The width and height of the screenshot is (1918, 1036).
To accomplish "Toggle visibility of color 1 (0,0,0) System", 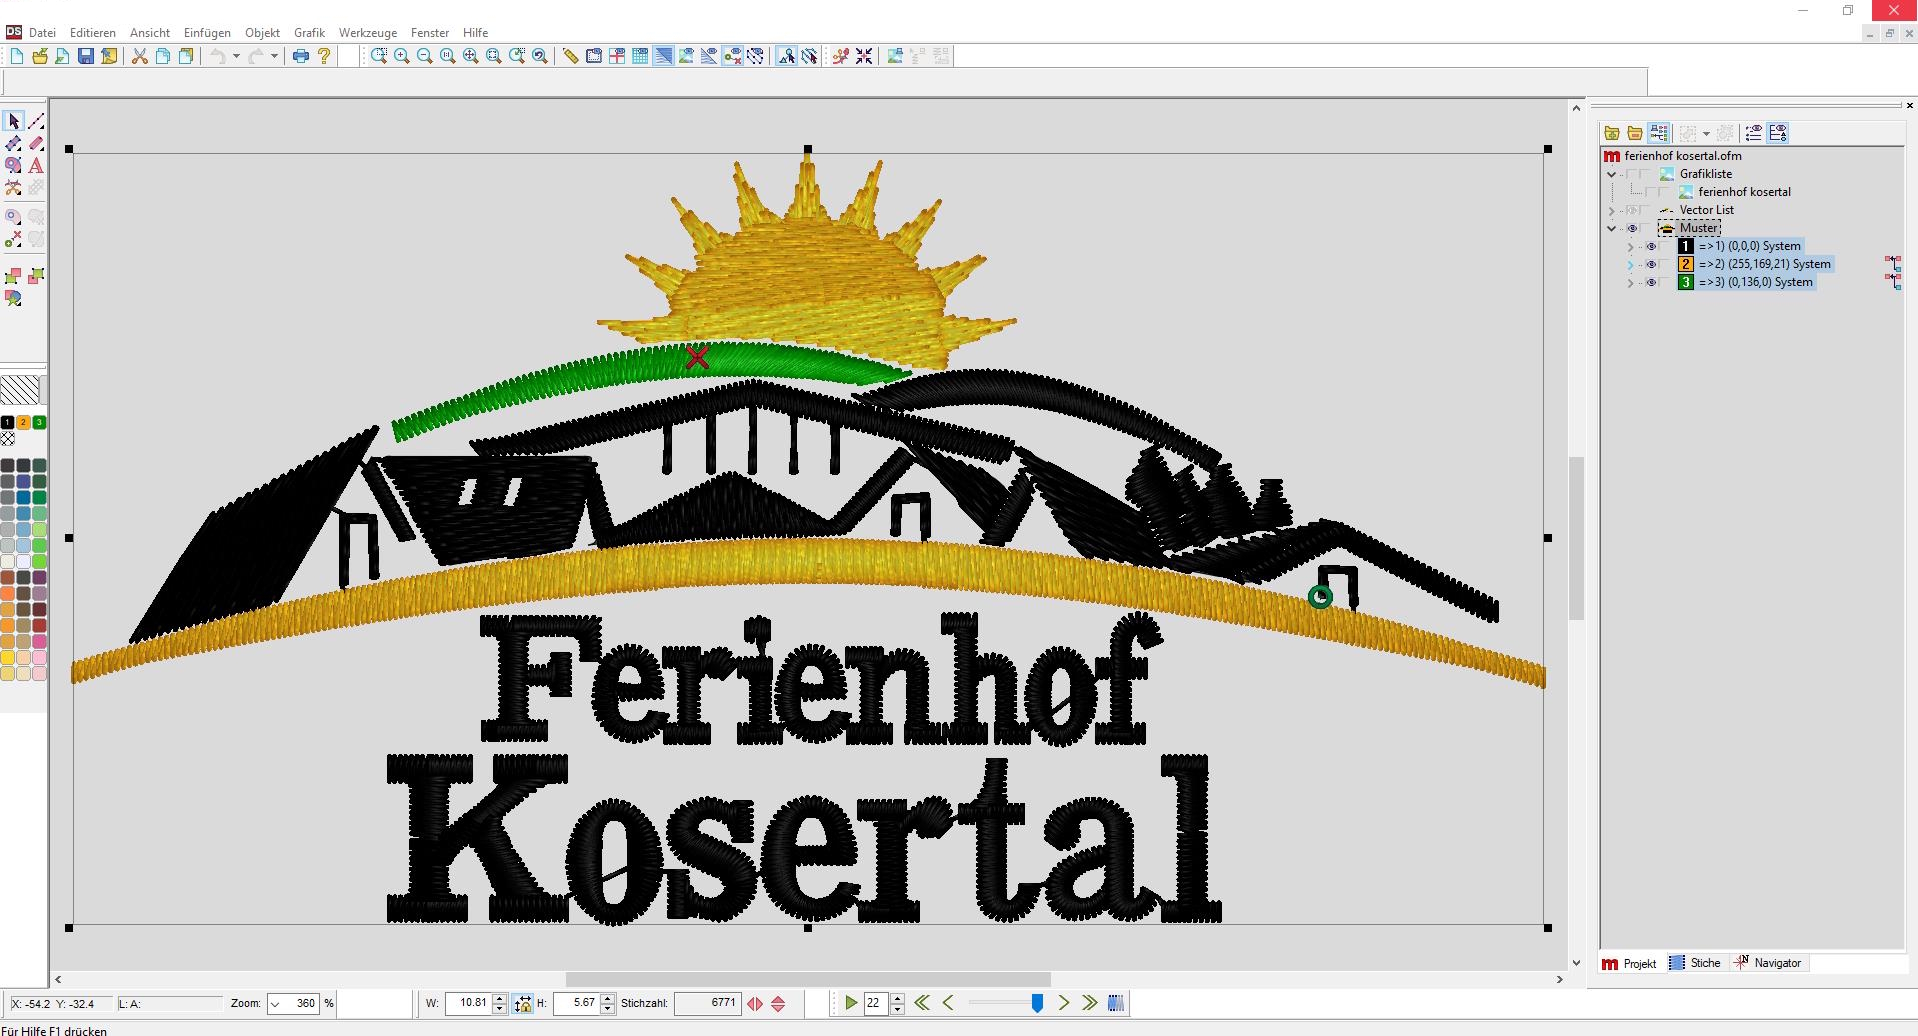I will [x=1651, y=246].
